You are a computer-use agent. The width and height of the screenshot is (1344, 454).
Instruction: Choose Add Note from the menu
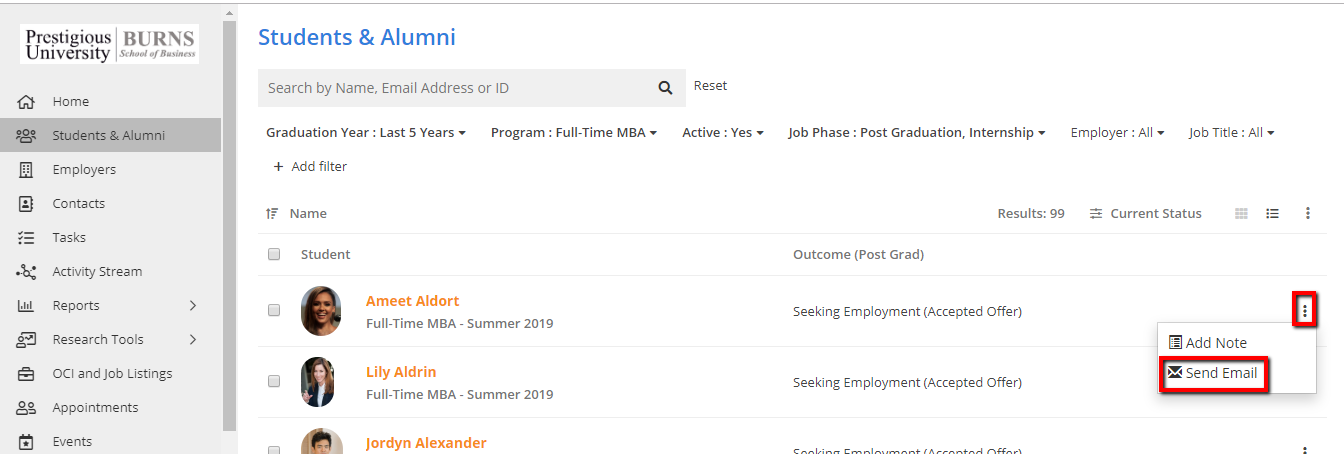coord(1208,343)
